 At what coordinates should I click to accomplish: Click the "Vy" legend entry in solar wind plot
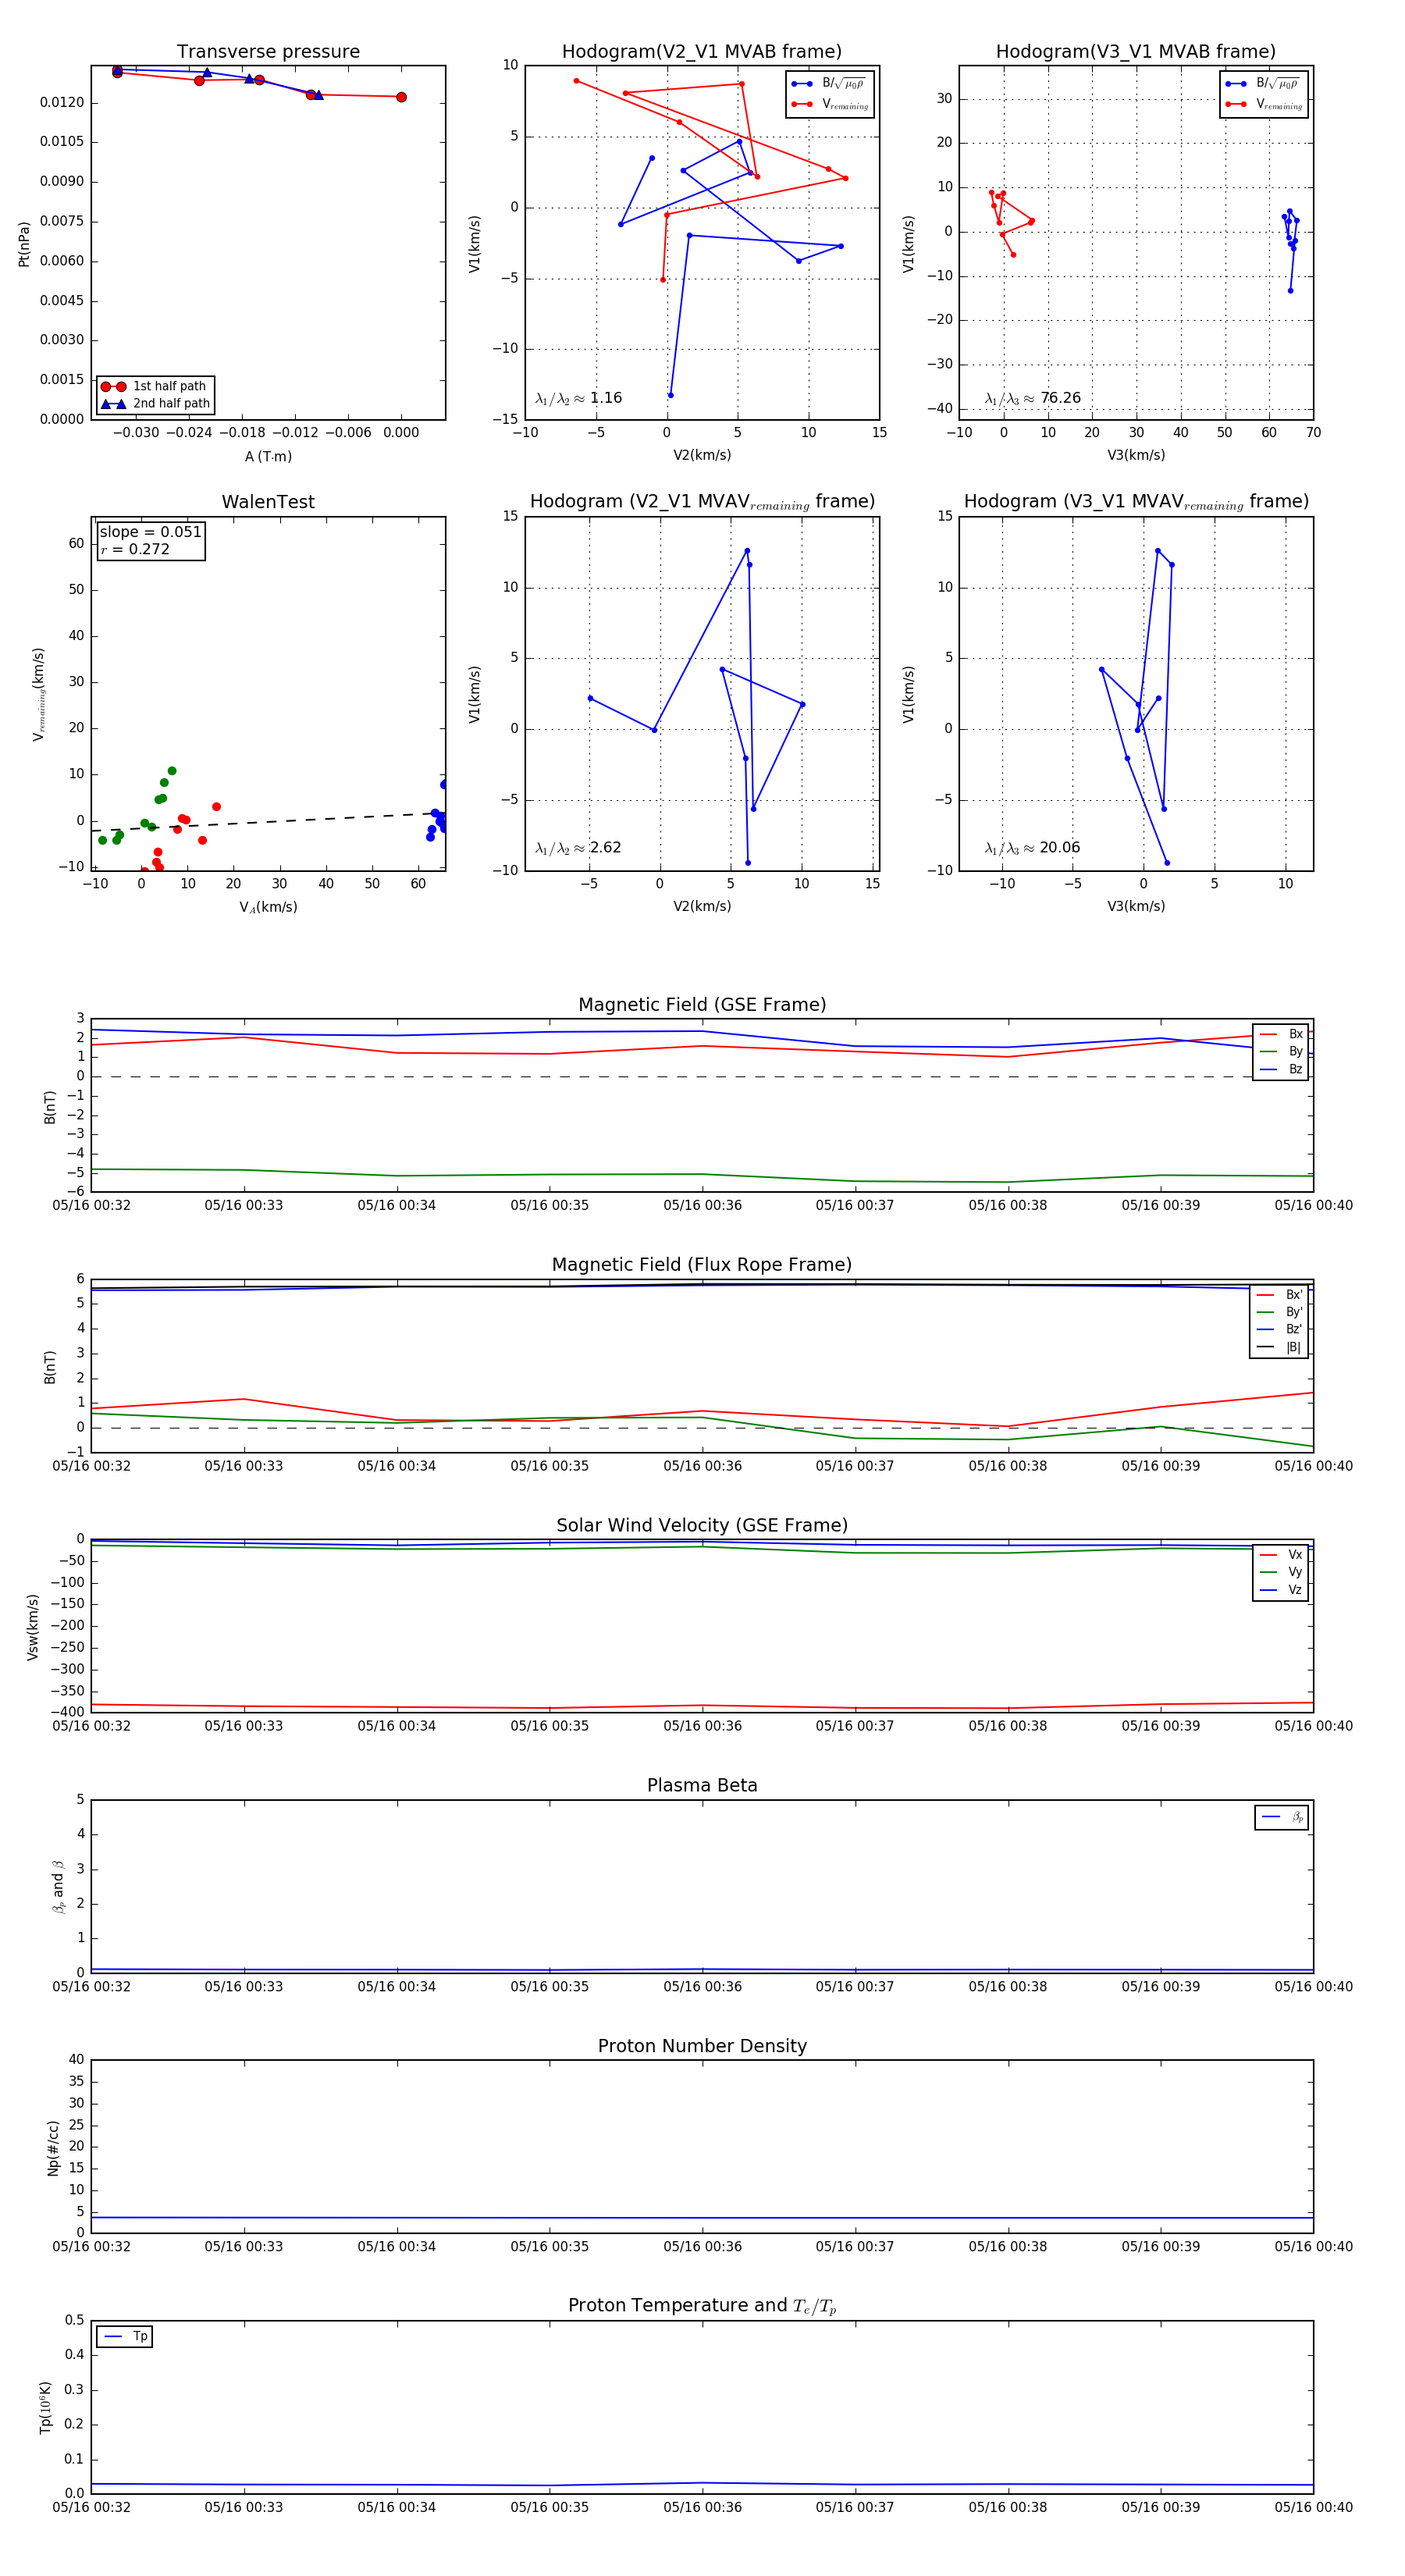click(1281, 1572)
